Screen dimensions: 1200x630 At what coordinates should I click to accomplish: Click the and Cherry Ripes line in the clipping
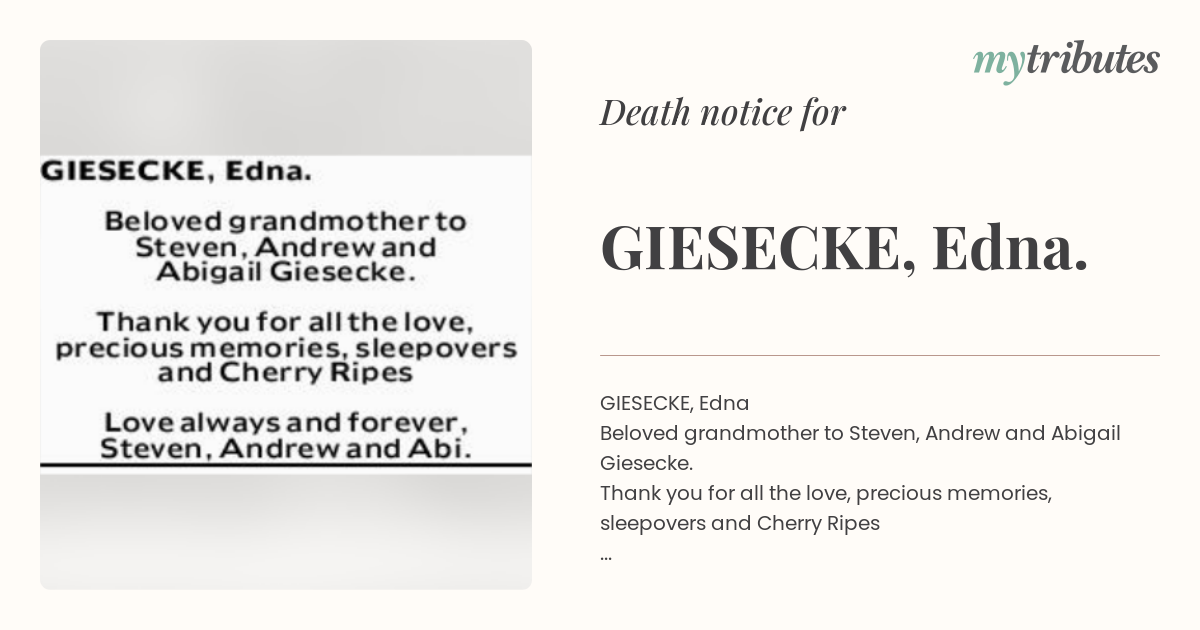tap(285, 373)
